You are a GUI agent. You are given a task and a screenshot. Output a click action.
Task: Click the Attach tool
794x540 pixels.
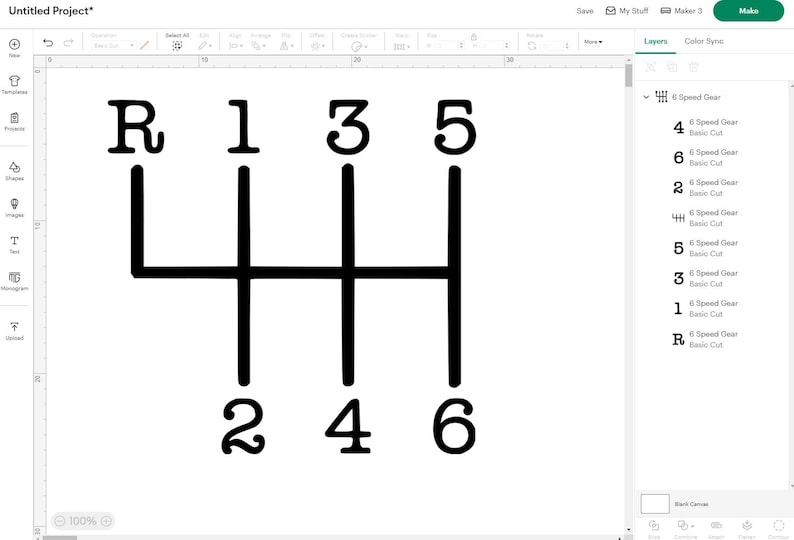pyautogui.click(x=716, y=528)
